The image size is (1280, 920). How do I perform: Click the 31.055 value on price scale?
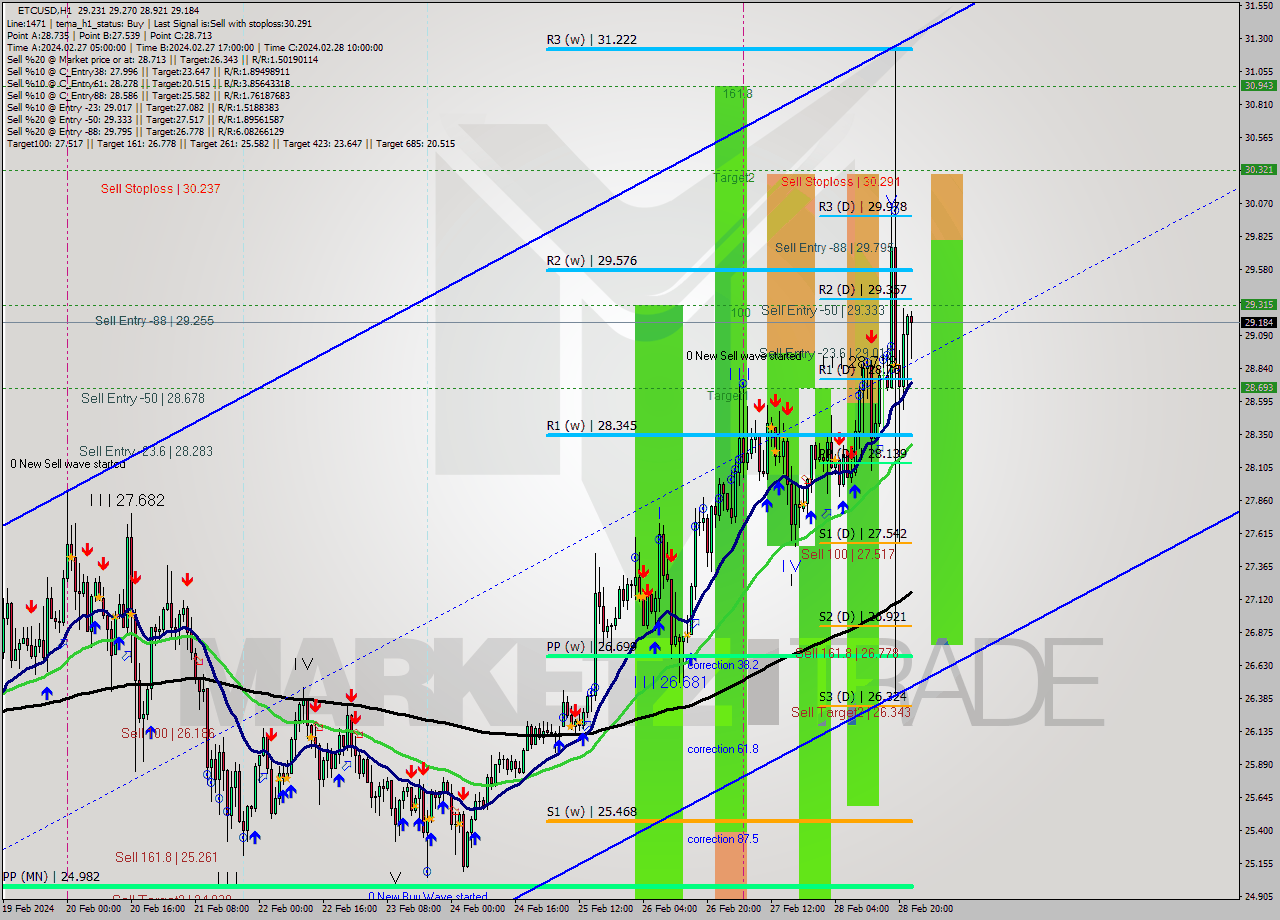pyautogui.click(x=1258, y=71)
